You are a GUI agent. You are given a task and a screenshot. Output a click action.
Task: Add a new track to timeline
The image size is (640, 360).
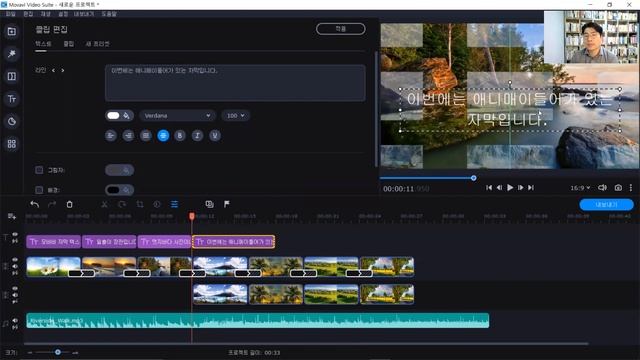pos(11,216)
